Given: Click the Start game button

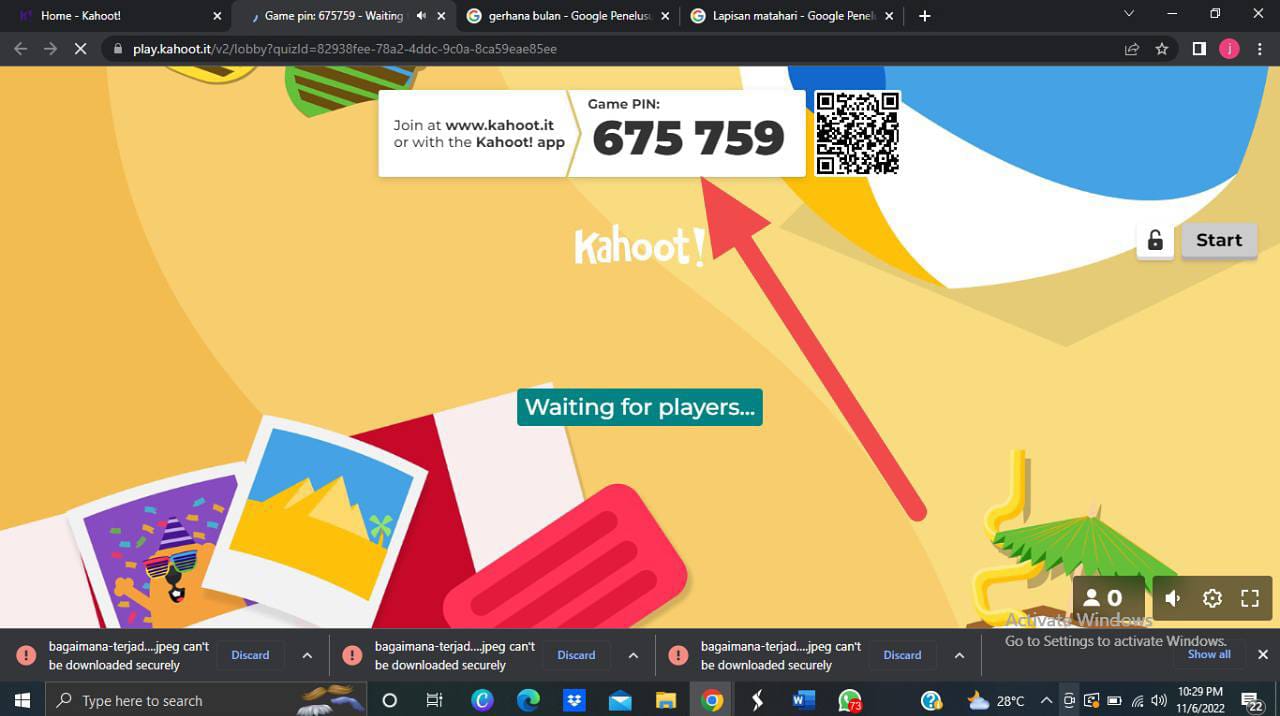Looking at the screenshot, I should (1219, 240).
